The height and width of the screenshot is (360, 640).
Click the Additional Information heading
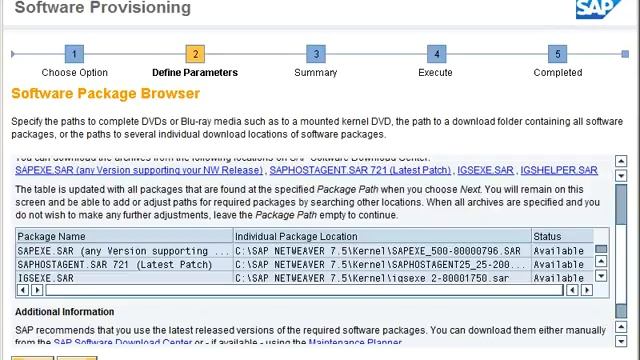64,312
